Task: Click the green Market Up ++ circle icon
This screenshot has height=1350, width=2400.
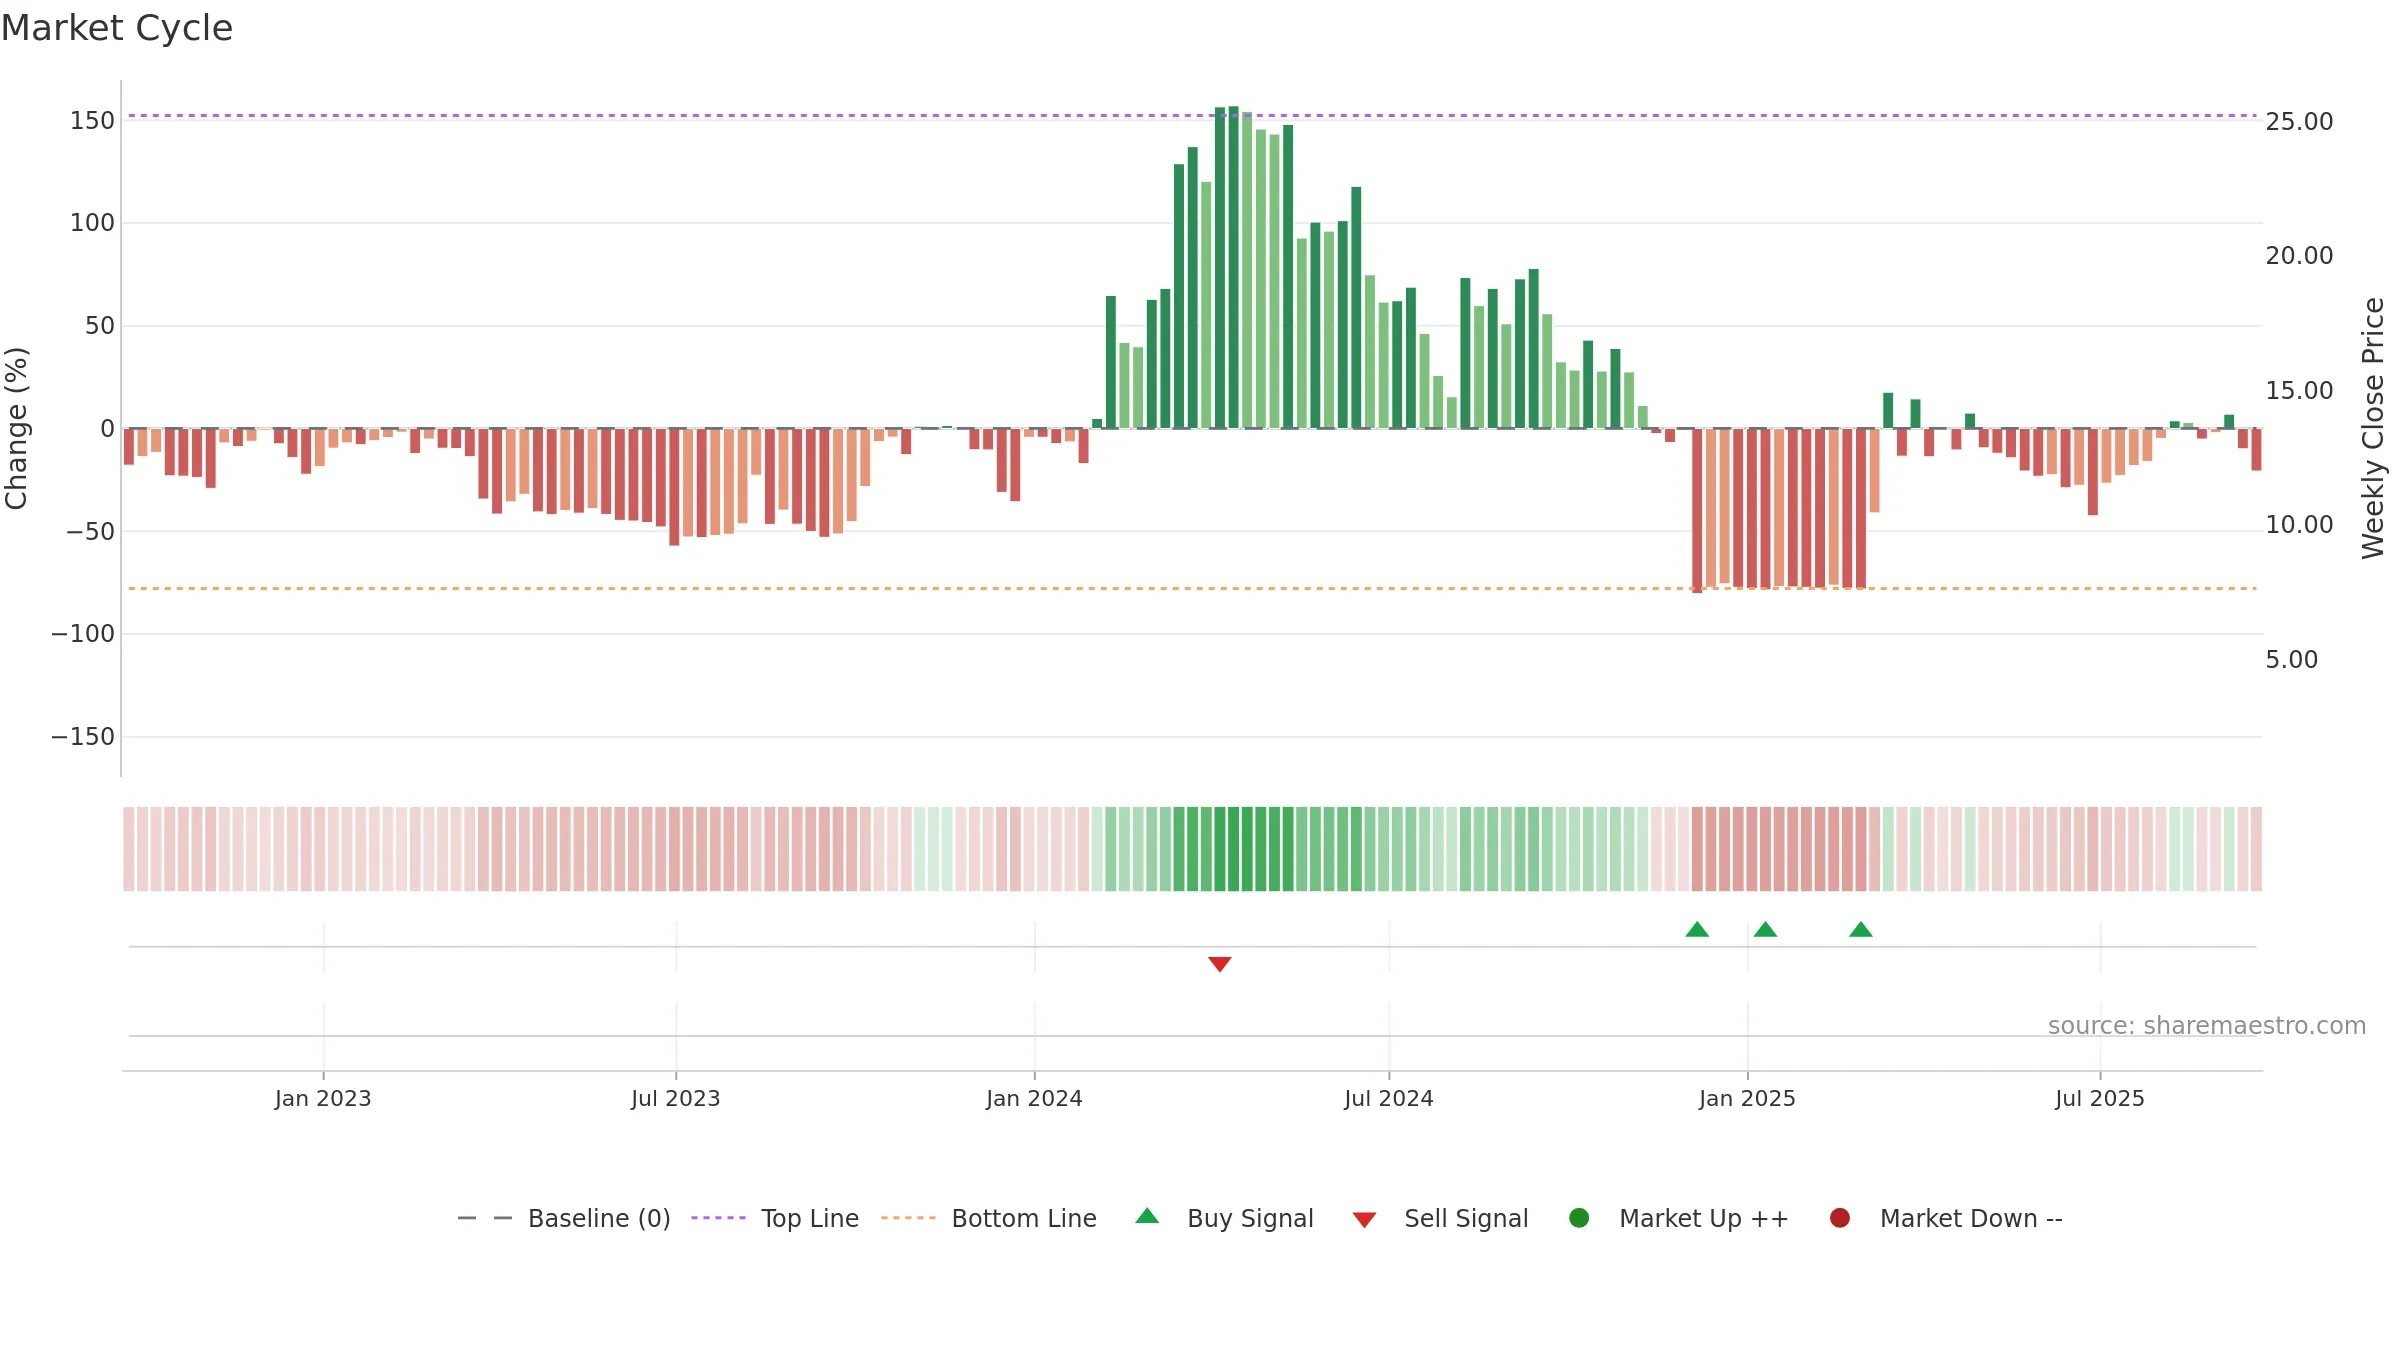Action: (x=1579, y=1217)
